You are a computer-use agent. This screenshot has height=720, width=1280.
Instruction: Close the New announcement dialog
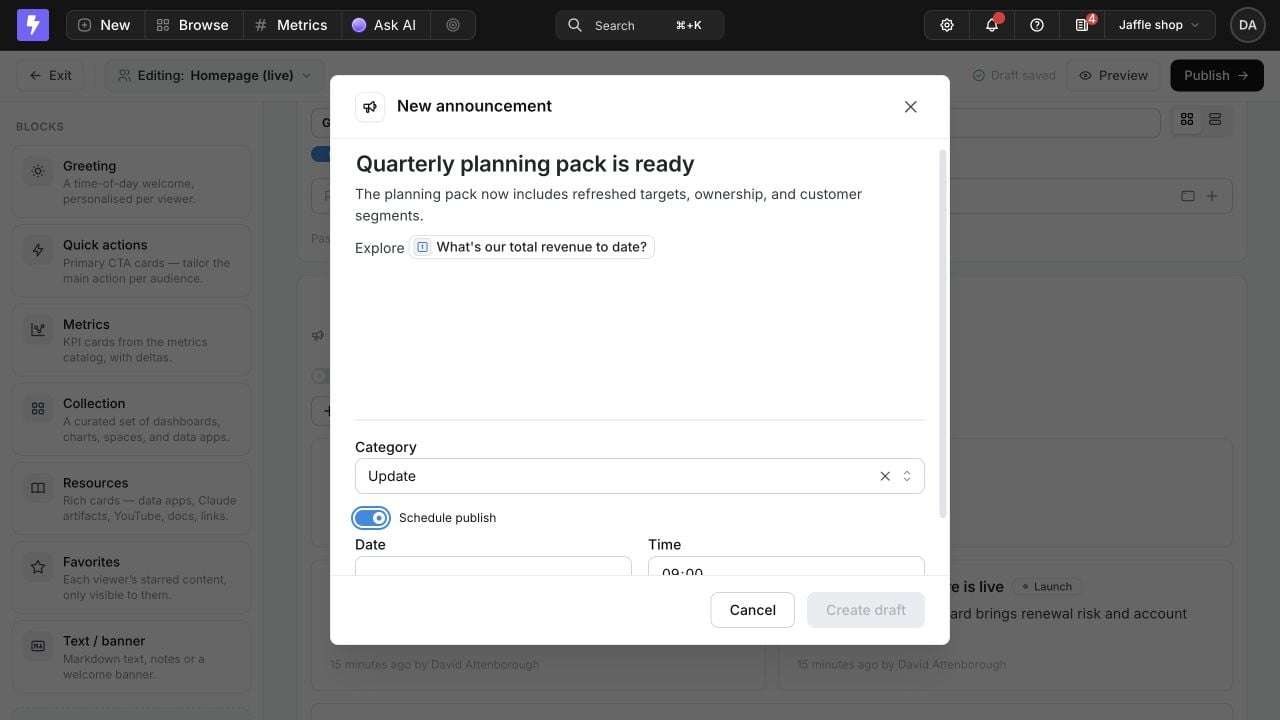pyautogui.click(x=910, y=107)
